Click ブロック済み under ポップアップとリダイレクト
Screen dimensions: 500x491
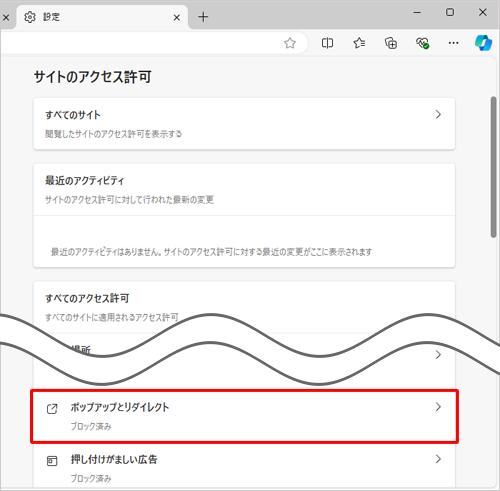pos(91,426)
